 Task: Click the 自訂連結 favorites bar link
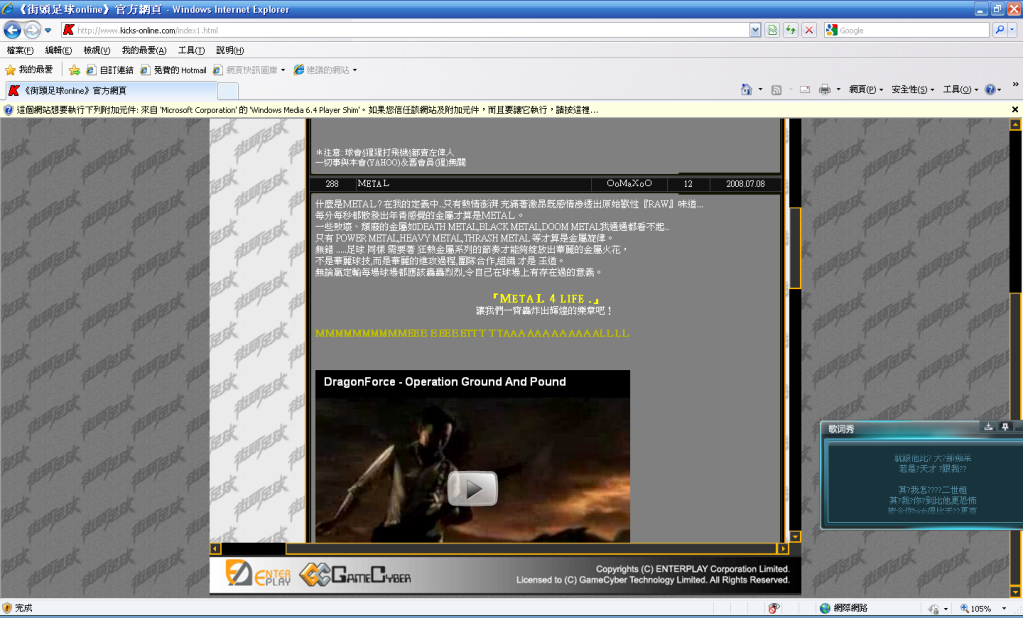(x=110, y=70)
